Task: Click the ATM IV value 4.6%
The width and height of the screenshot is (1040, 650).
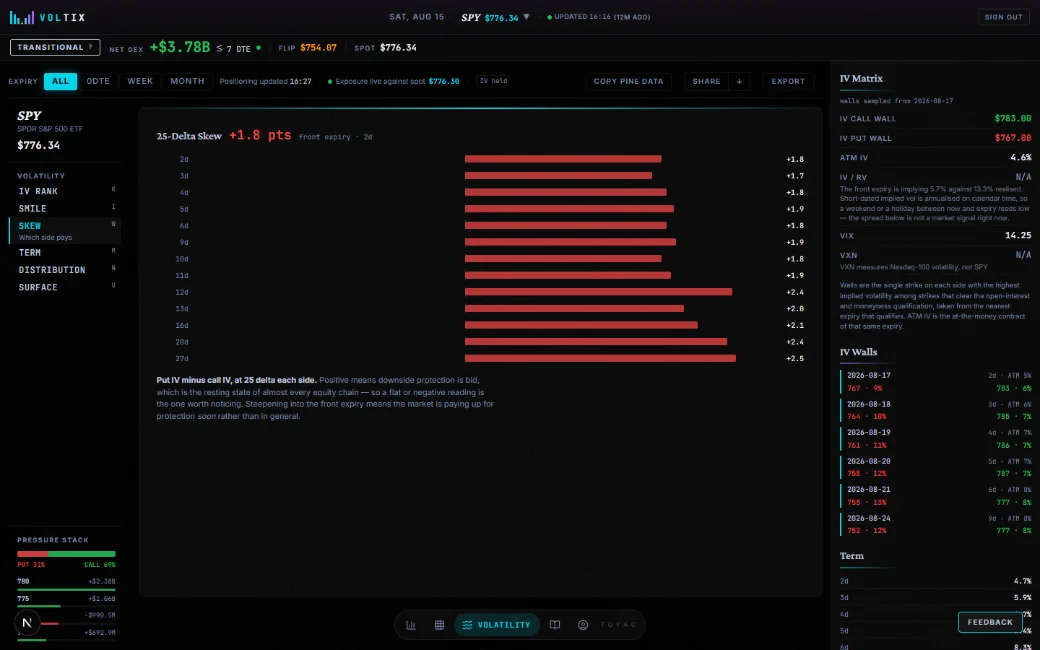Action: [x=1021, y=158]
